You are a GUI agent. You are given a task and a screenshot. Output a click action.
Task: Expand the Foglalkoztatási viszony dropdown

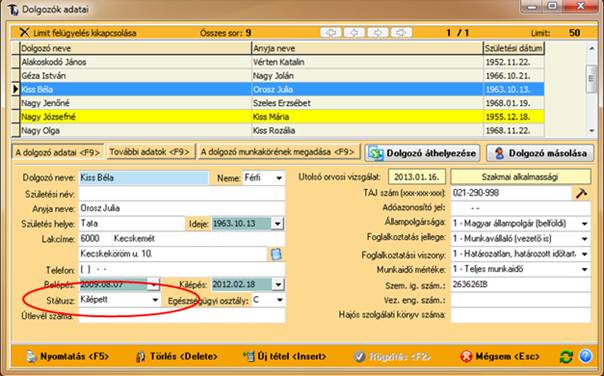(x=584, y=254)
